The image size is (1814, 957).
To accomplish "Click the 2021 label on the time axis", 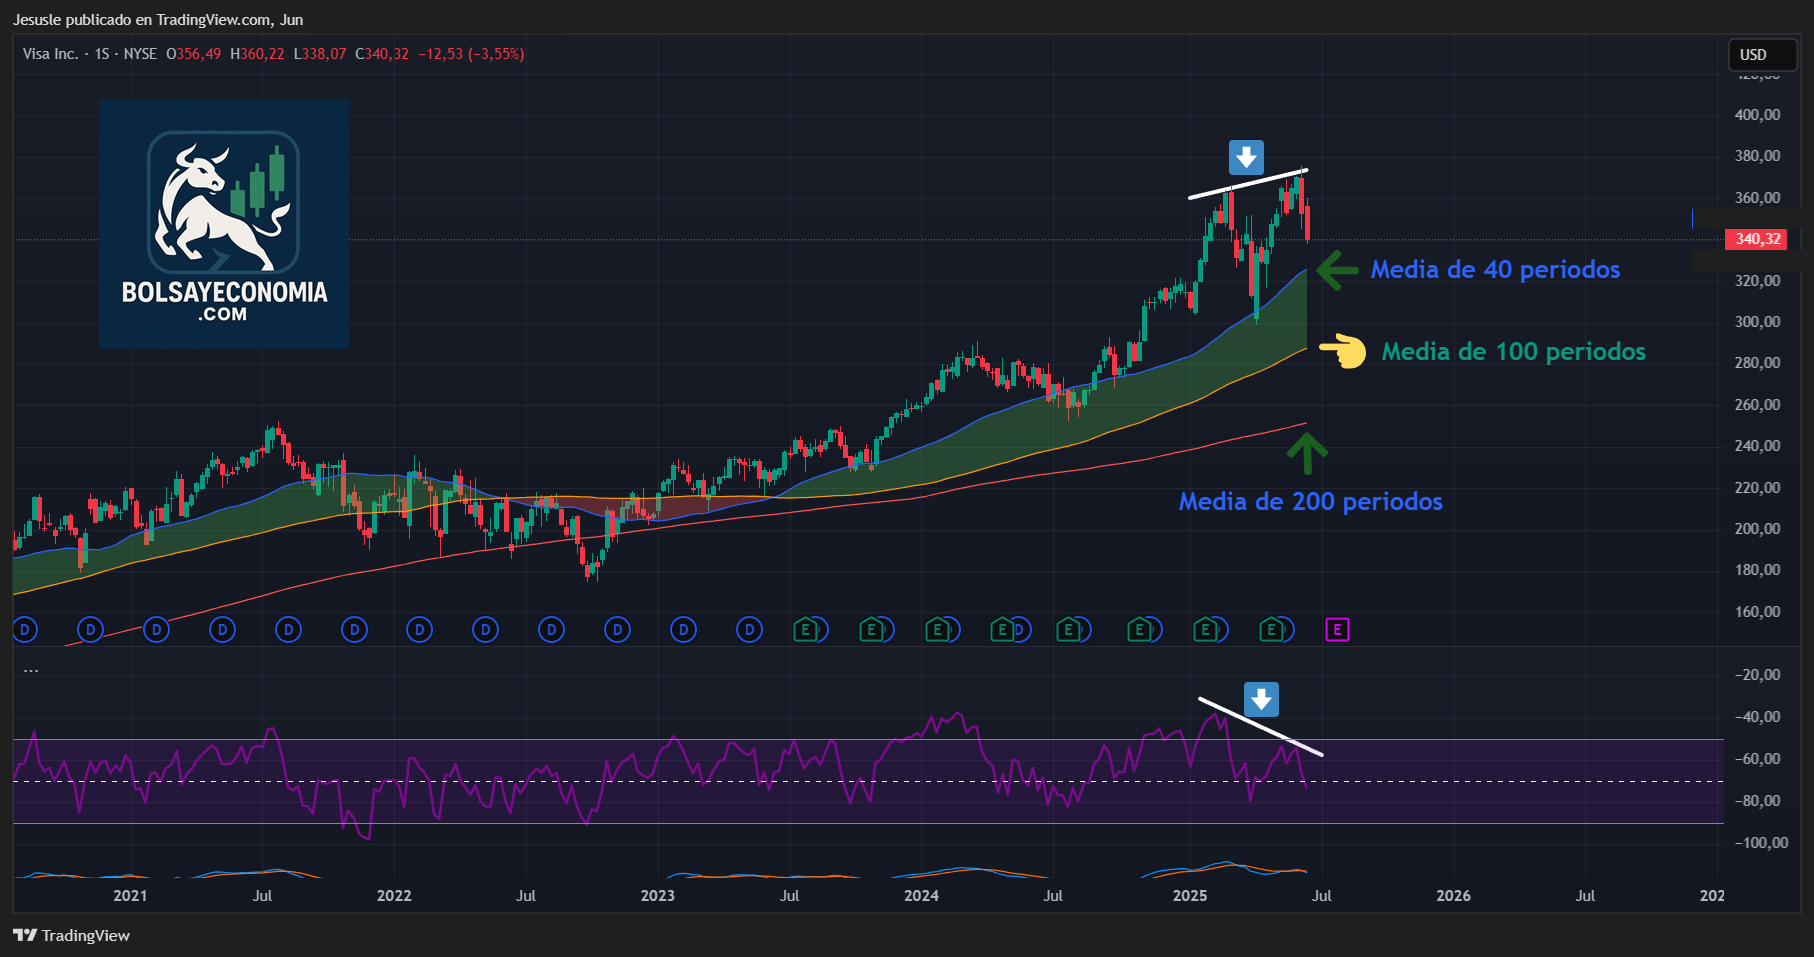I will [x=130, y=896].
